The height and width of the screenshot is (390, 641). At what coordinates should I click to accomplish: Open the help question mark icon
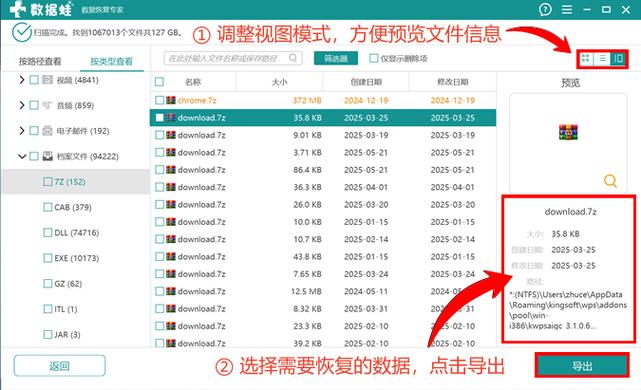point(545,9)
